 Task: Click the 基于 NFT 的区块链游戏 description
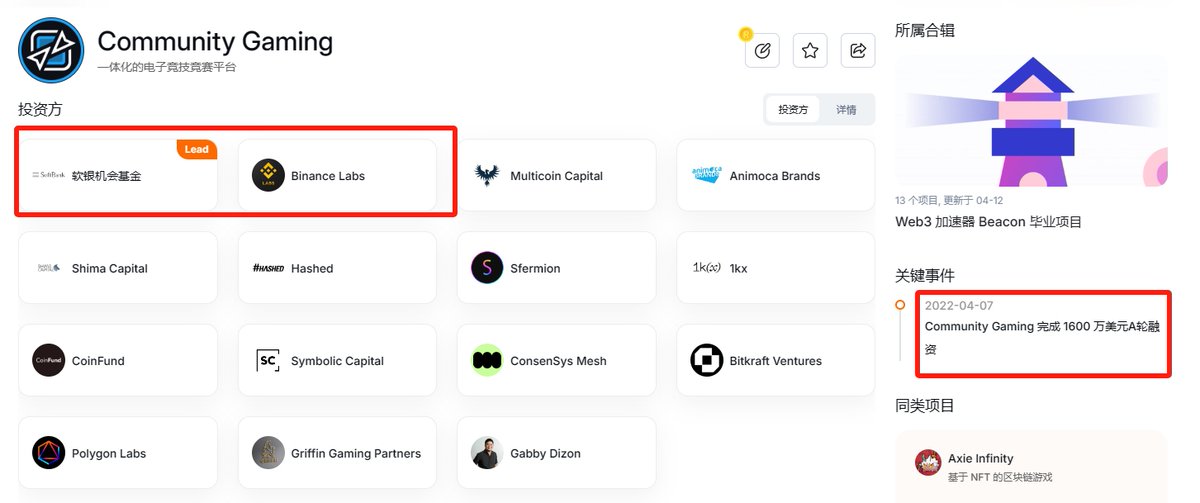click(1000, 478)
